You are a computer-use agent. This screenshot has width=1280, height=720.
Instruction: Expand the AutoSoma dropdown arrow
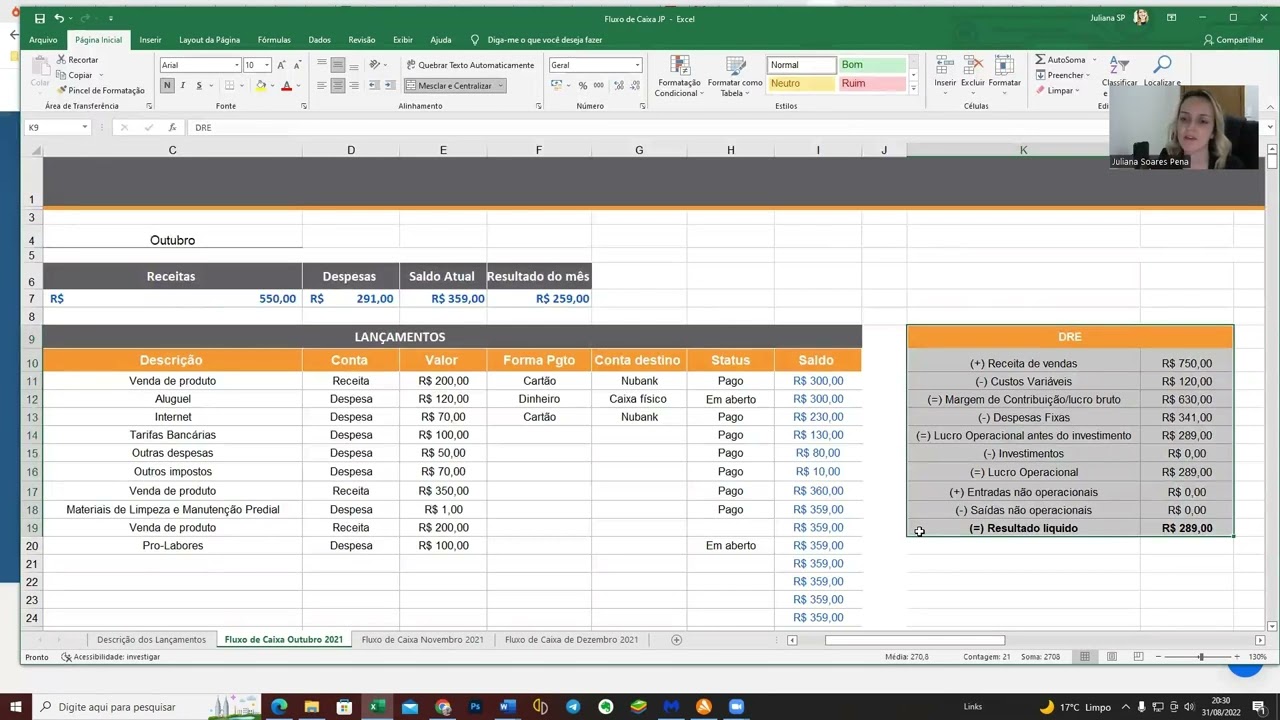pyautogui.click(x=1092, y=60)
